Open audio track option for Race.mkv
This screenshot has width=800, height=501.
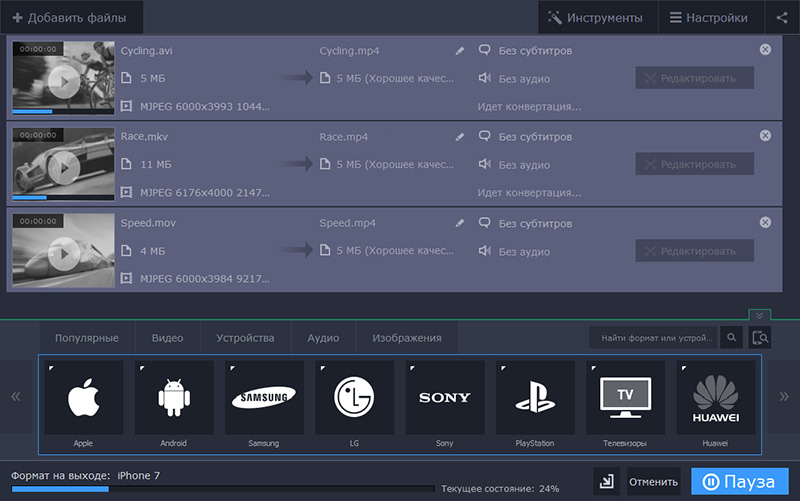click(514, 165)
